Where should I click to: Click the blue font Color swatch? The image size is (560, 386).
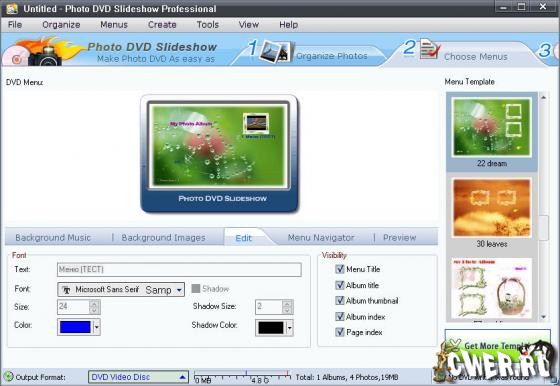pos(75,327)
